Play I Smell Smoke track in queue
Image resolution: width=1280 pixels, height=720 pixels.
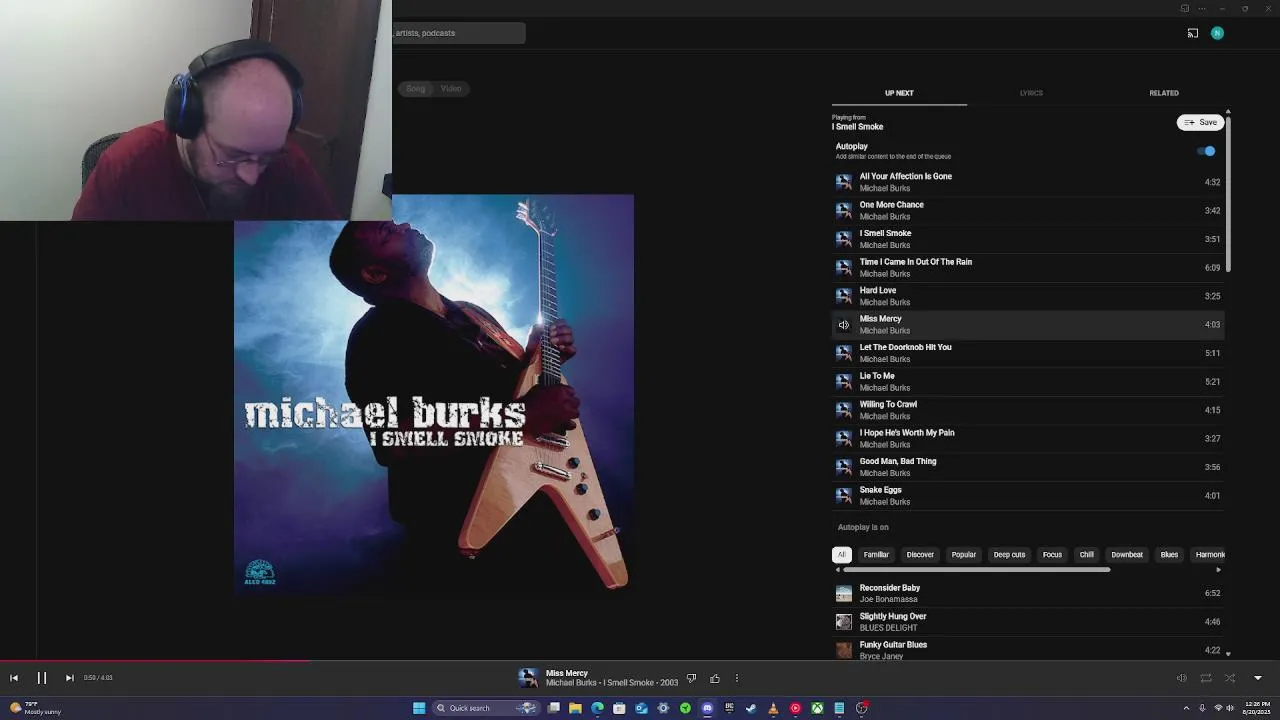(x=1028, y=239)
